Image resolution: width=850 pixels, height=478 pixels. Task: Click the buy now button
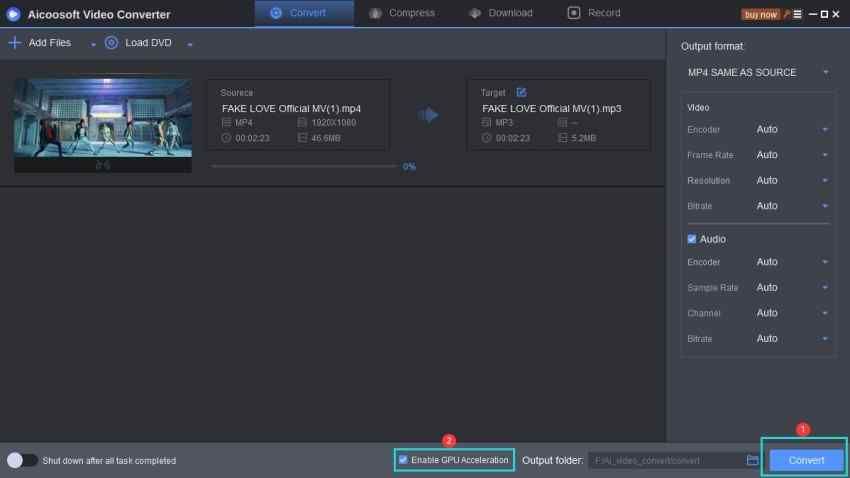point(760,14)
